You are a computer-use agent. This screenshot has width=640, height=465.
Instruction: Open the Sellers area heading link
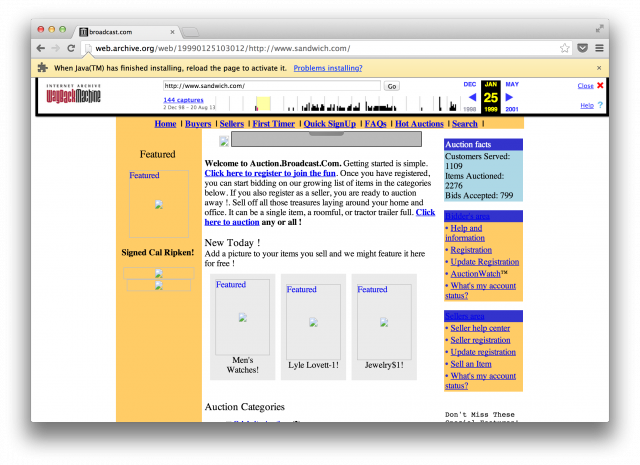click(x=464, y=316)
